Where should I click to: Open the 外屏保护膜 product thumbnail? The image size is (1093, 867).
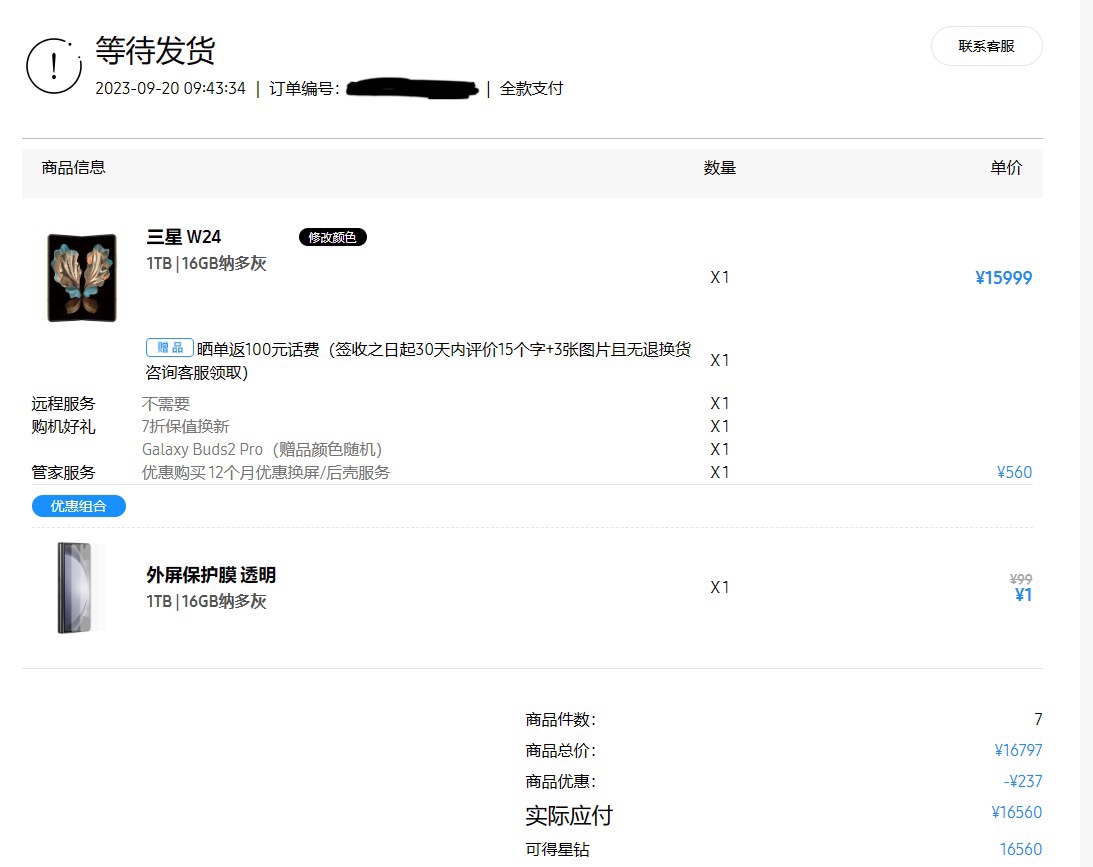click(x=81, y=588)
